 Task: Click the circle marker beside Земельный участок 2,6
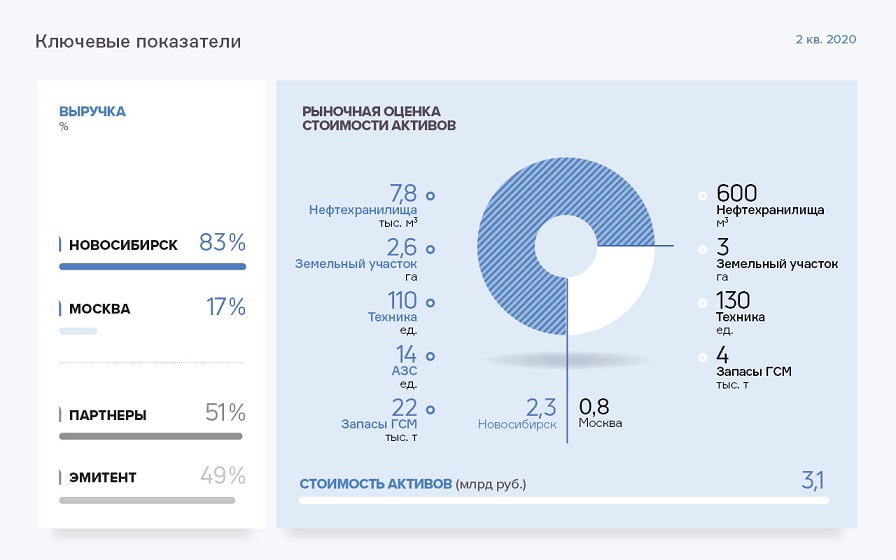click(430, 250)
